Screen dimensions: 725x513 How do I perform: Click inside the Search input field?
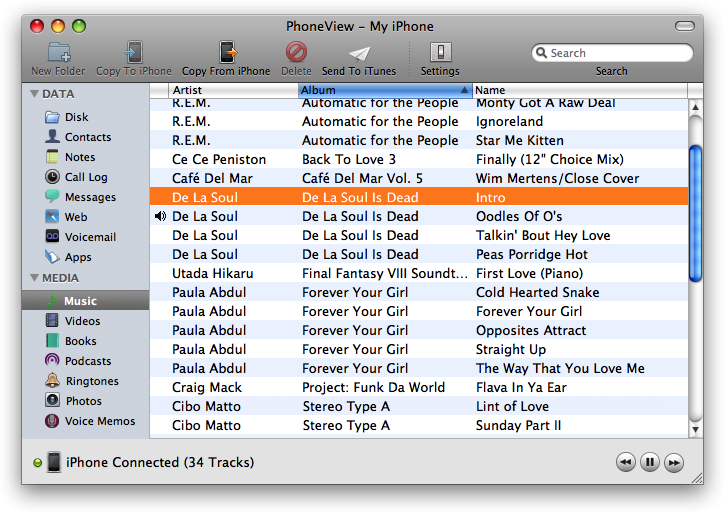click(612, 53)
